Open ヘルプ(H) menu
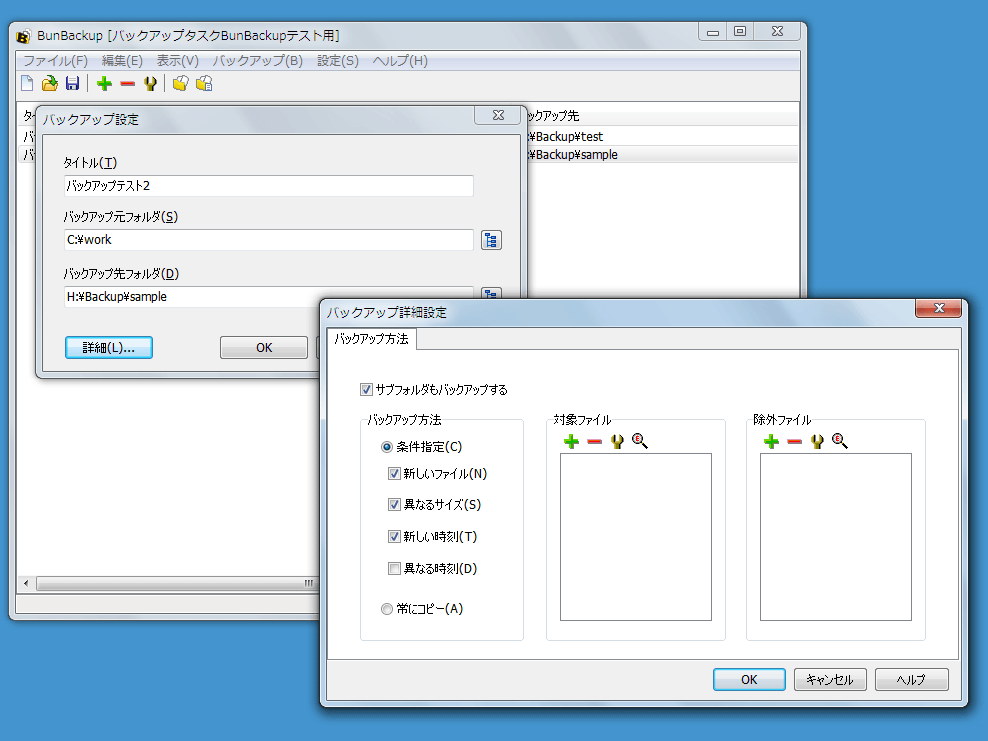 400,60
